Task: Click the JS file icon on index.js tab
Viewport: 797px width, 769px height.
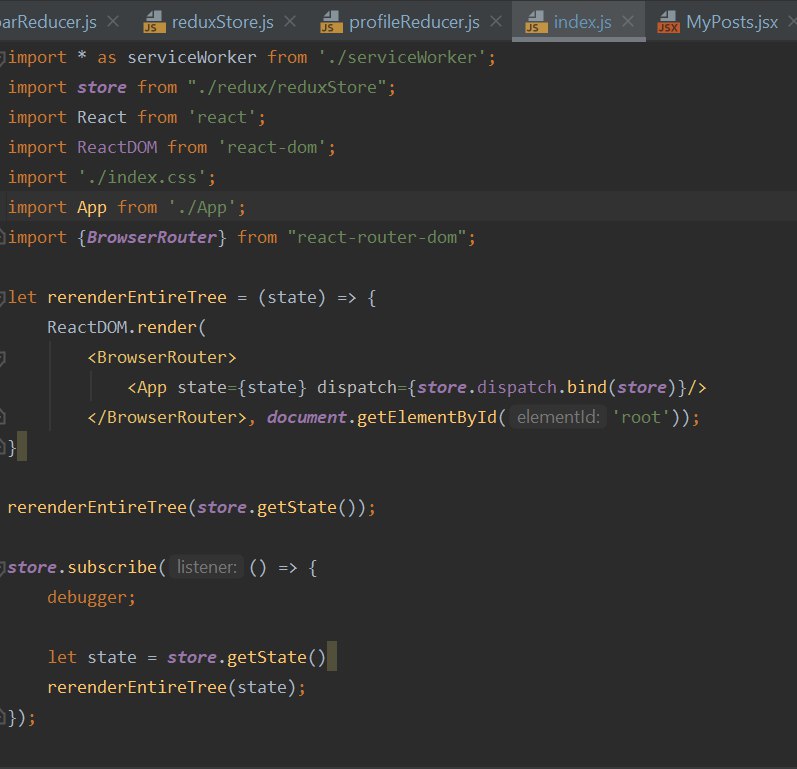Action: [535, 22]
